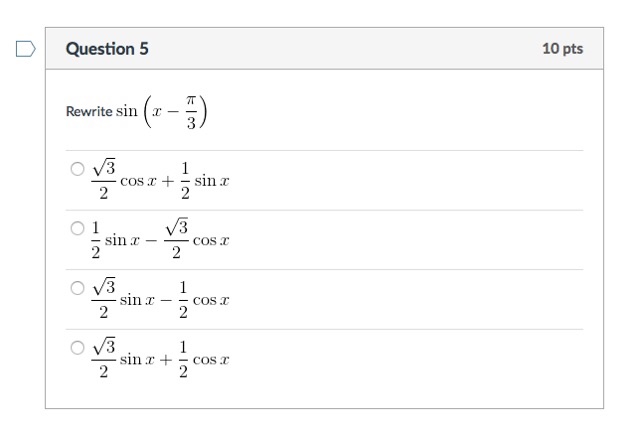640x436 pixels.
Task: Click the plus sign in the last answer
Action: point(166,360)
